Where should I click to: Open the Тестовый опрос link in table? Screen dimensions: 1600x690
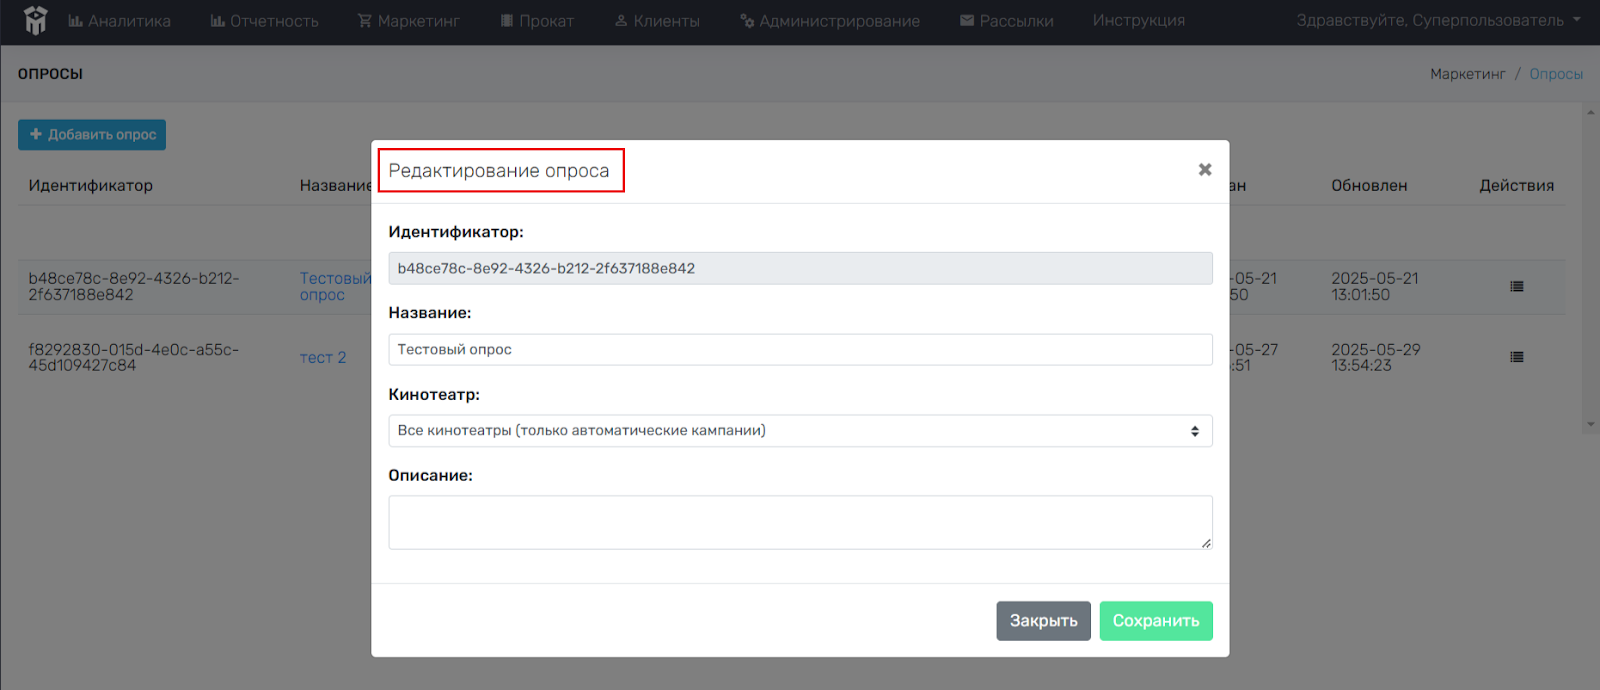(x=335, y=287)
